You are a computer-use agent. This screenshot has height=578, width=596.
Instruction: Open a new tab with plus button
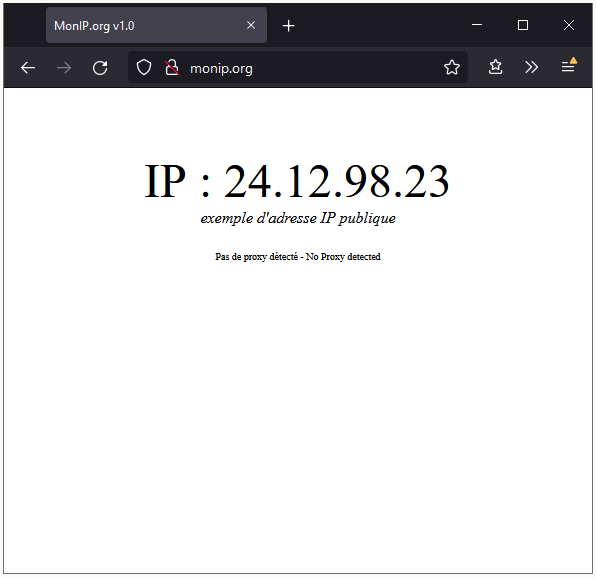coord(288,26)
